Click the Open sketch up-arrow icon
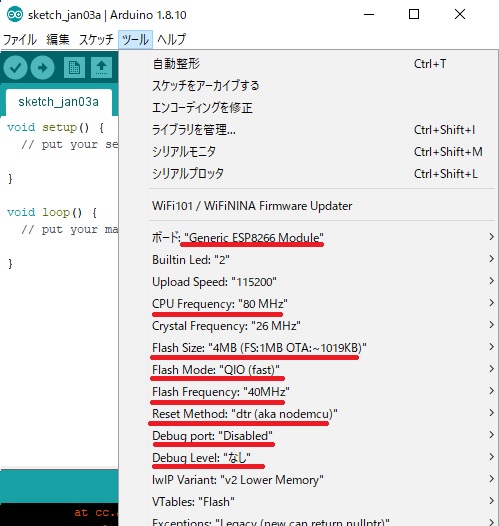 [x=101, y=68]
